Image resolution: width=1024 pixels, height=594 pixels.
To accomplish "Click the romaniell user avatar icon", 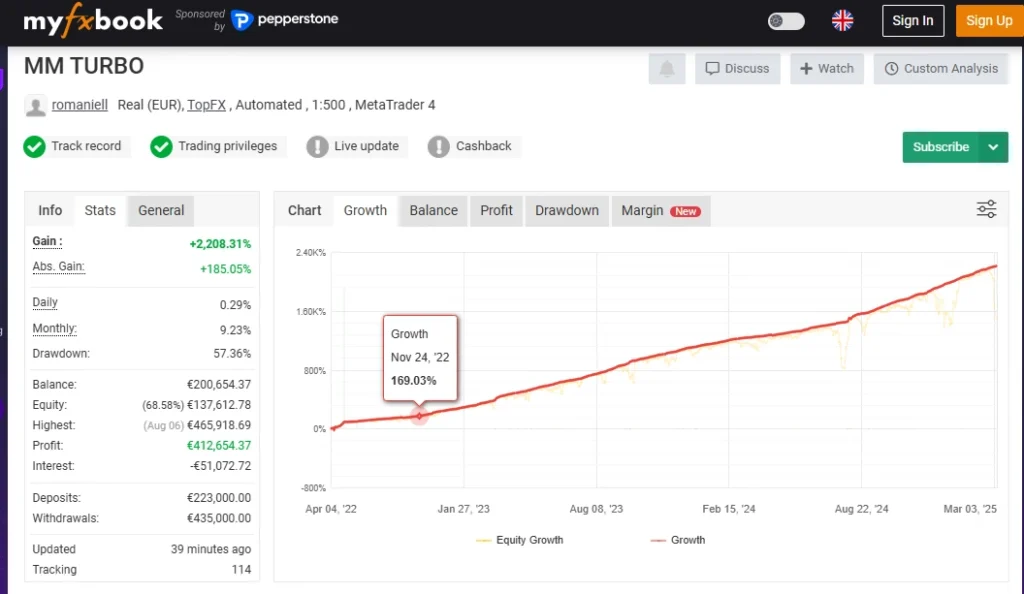I will pyautogui.click(x=35, y=106).
